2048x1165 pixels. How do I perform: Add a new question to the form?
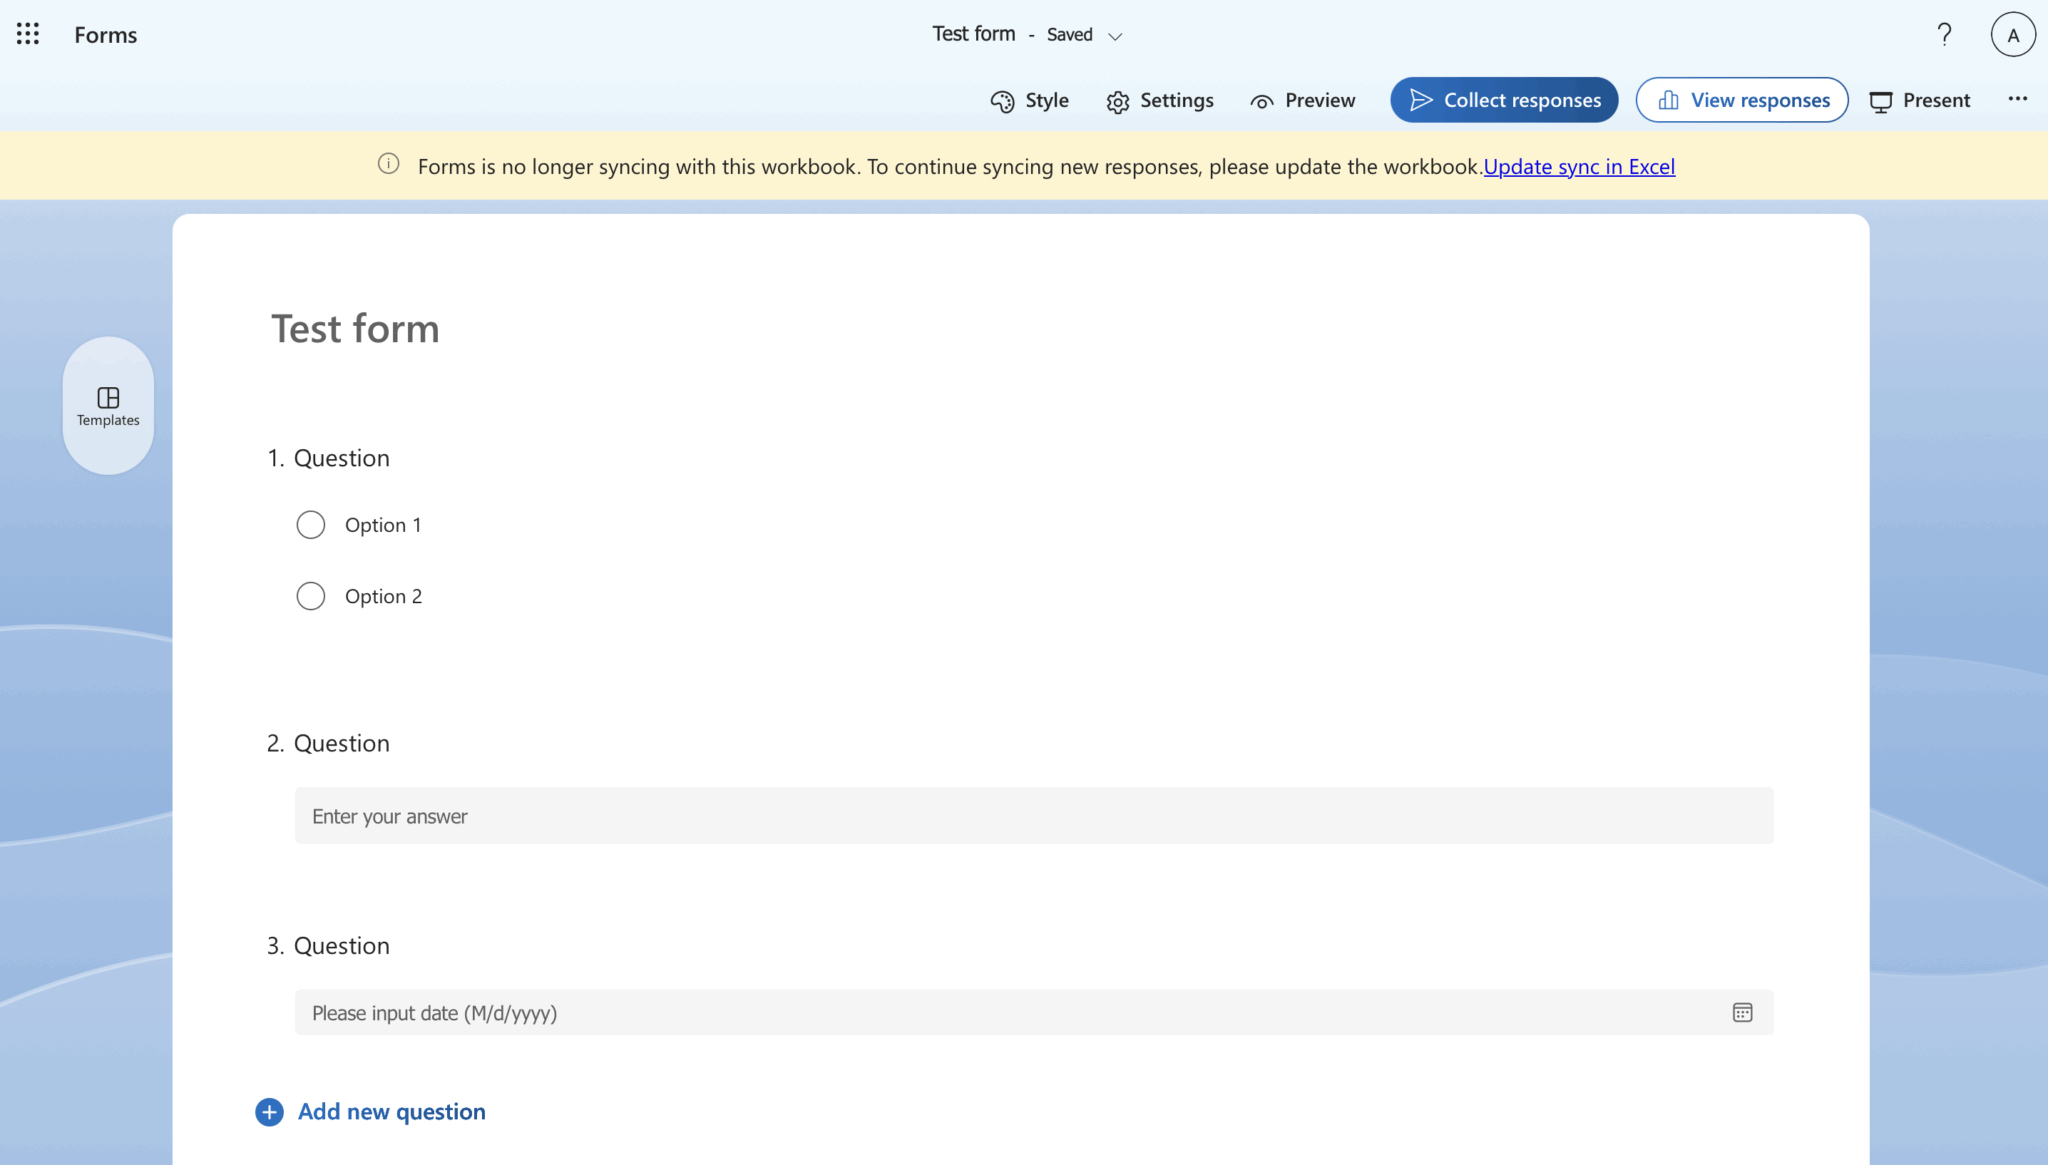[371, 1111]
